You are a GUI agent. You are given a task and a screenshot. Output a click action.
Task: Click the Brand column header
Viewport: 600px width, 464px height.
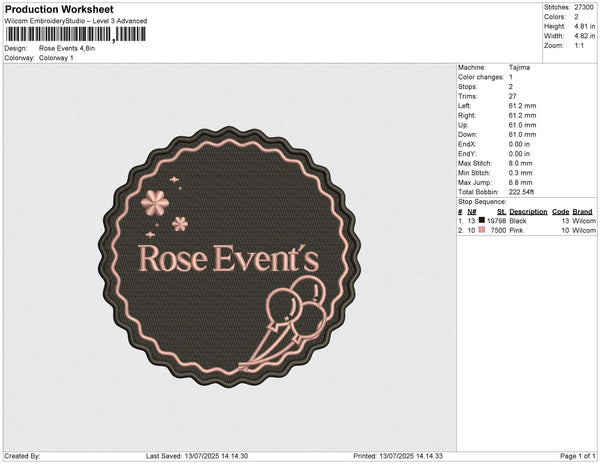(x=583, y=212)
